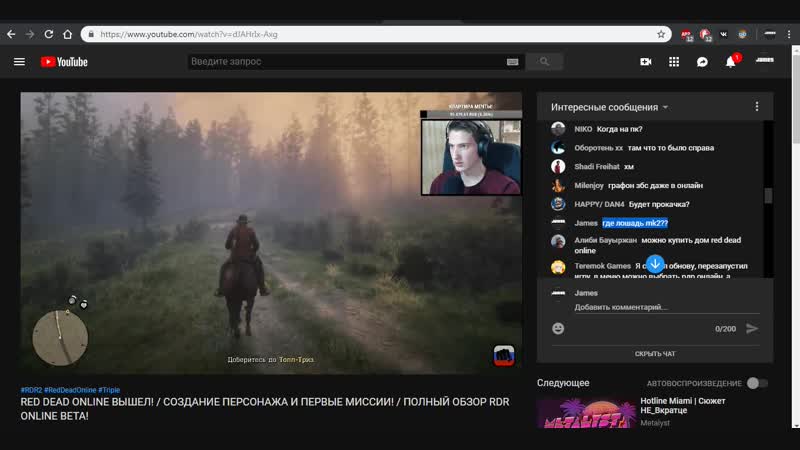The width and height of the screenshot is (800, 450).
Task: Click Shadi Freihat's chat avatar
Action: pos(558,166)
